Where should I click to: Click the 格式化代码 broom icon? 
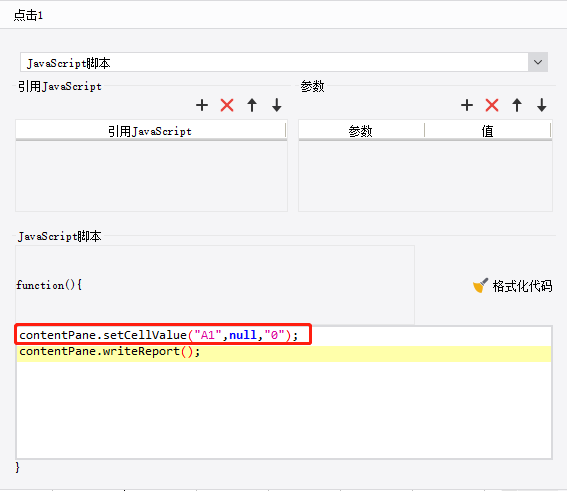(481, 285)
